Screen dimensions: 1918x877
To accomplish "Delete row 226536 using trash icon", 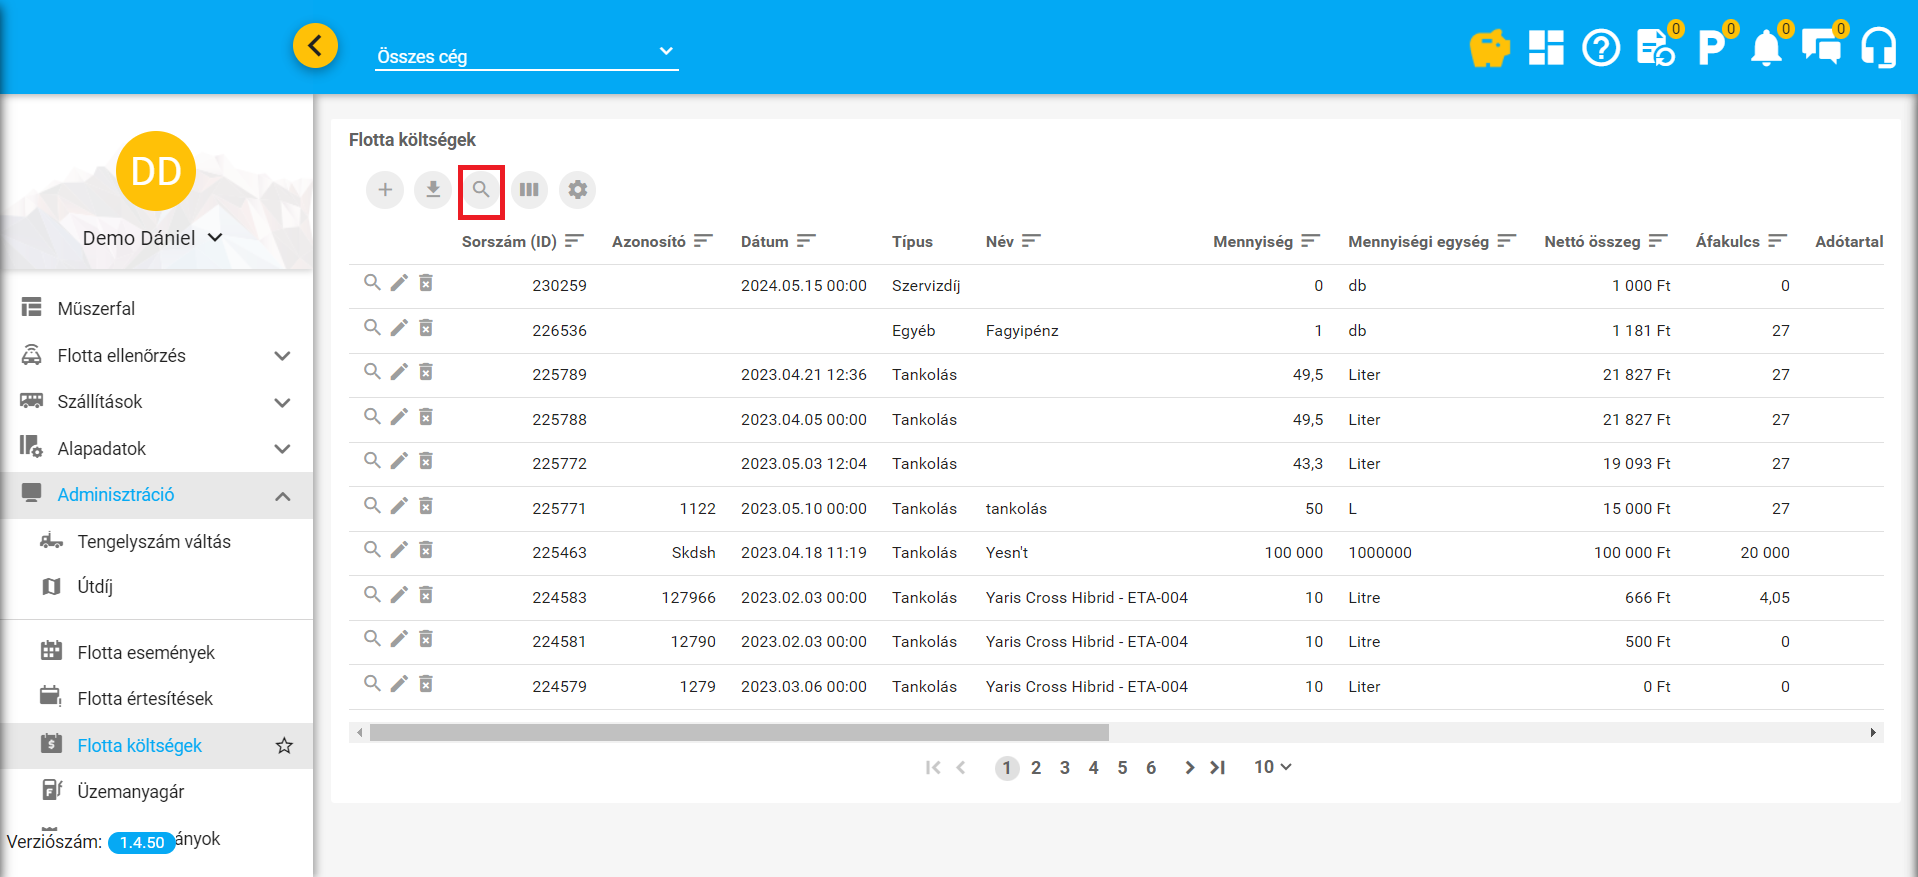I will [426, 328].
